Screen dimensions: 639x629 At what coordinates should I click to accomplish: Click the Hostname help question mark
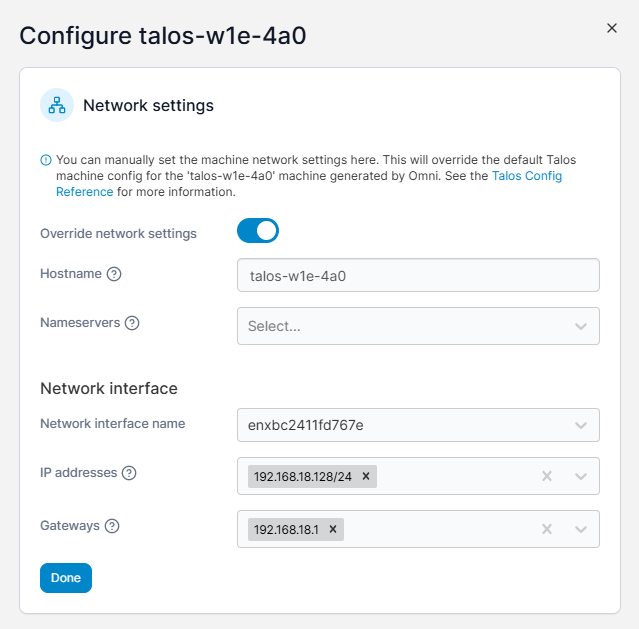click(x=114, y=274)
